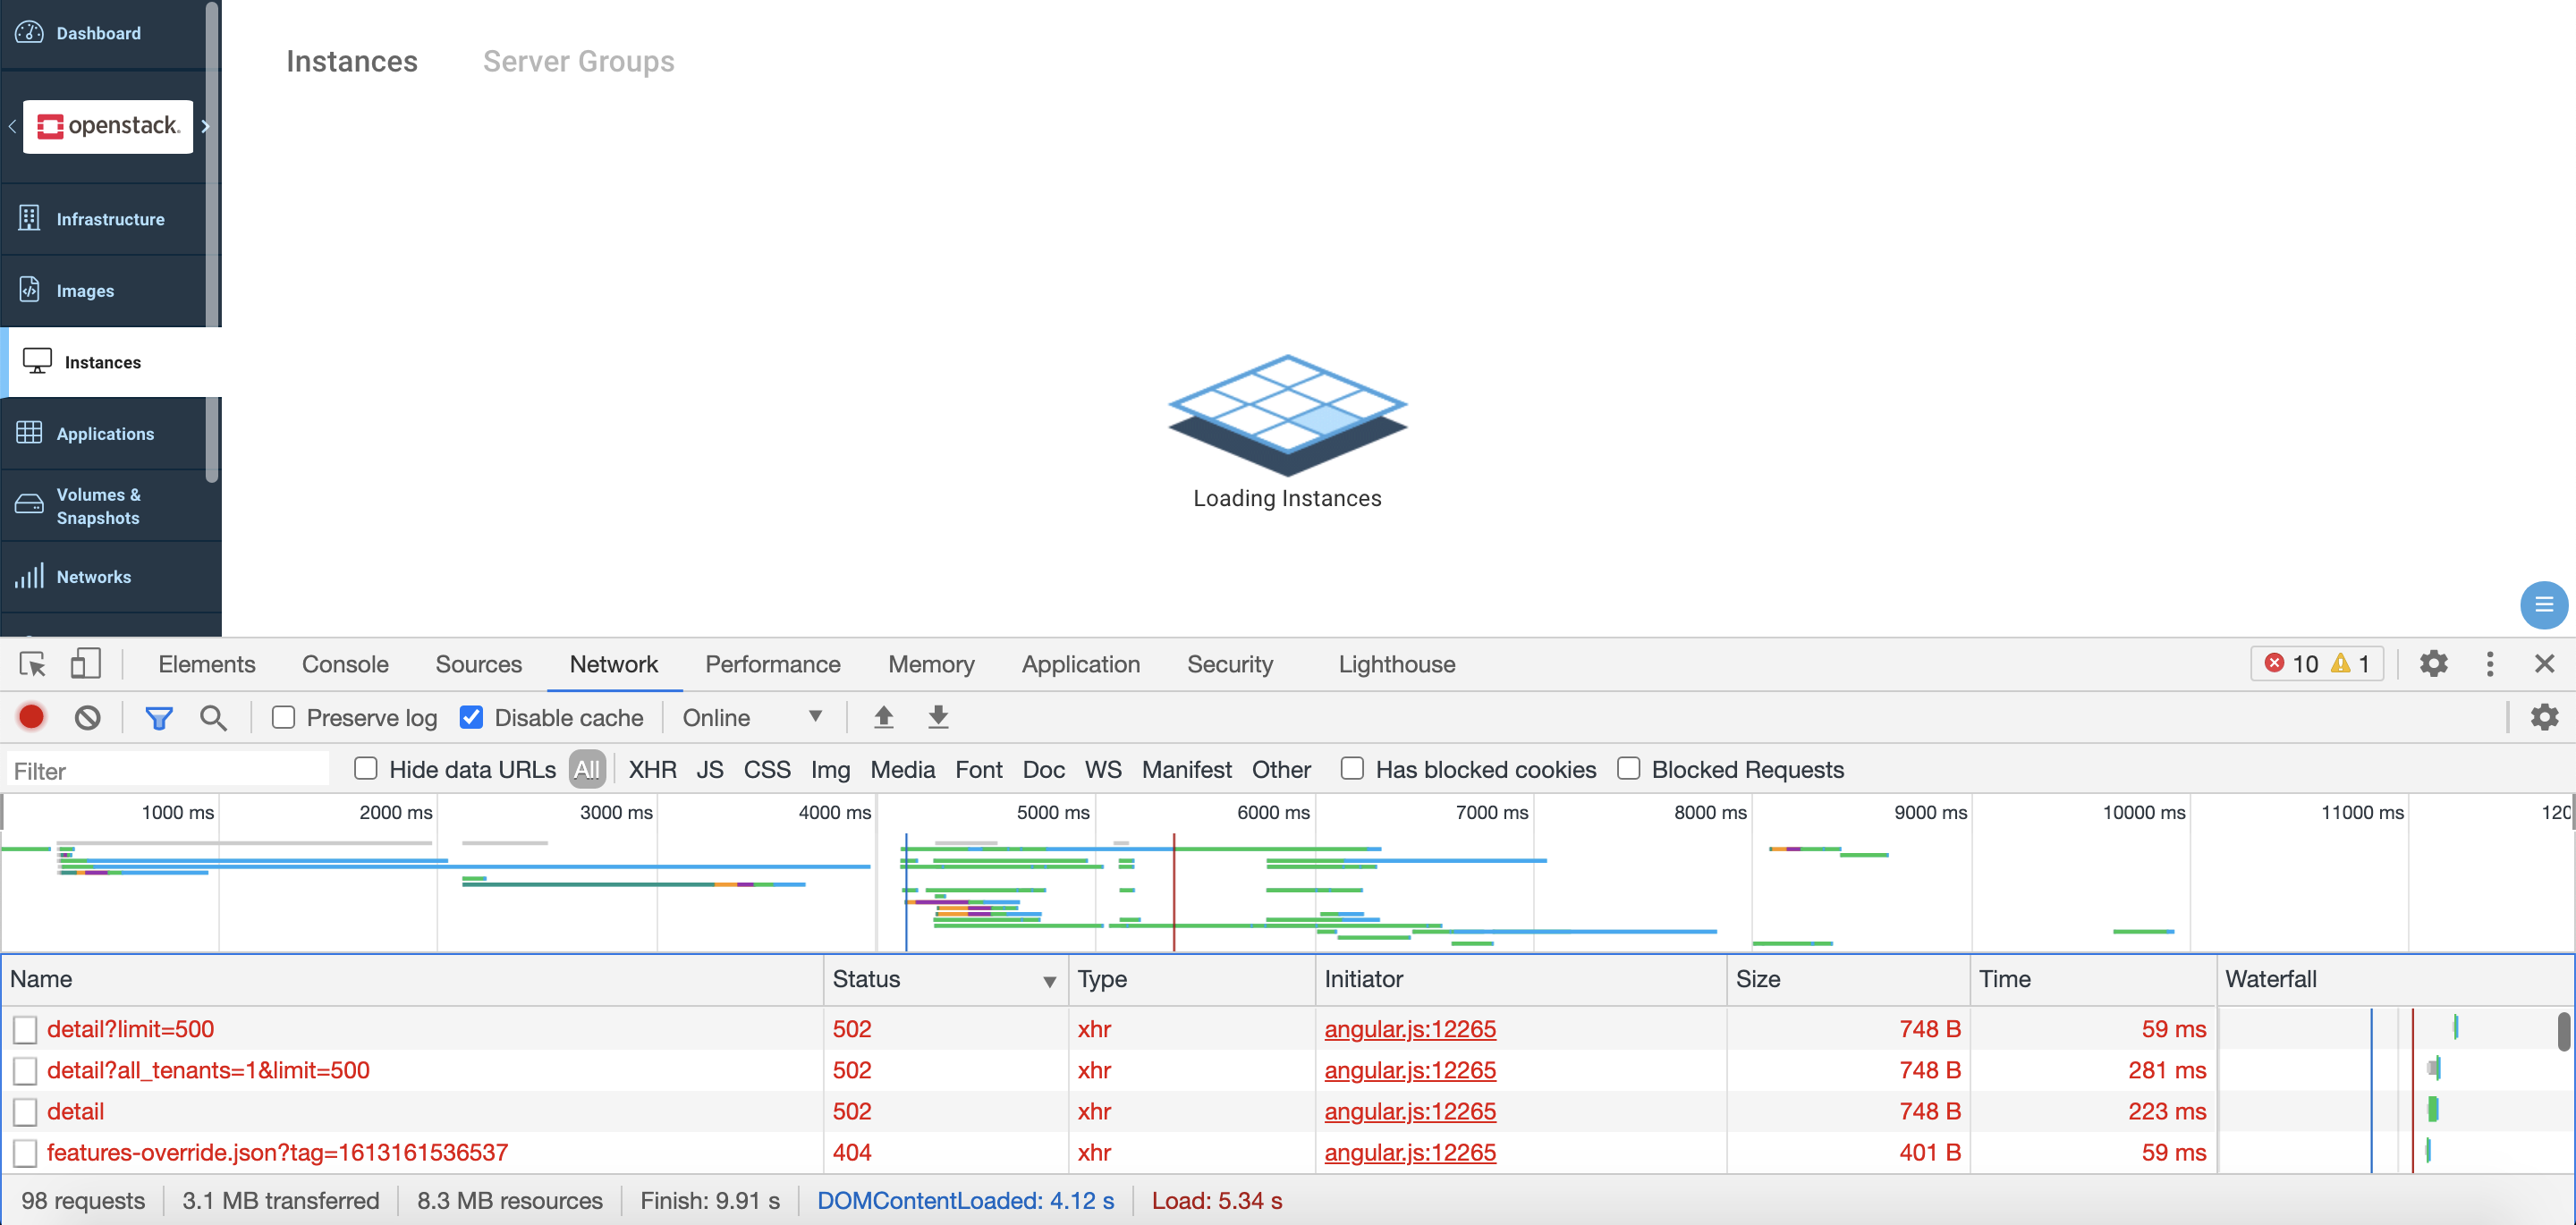Open DevTools three-dot customize menu
This screenshot has width=2576, height=1225.
pos(2490,664)
